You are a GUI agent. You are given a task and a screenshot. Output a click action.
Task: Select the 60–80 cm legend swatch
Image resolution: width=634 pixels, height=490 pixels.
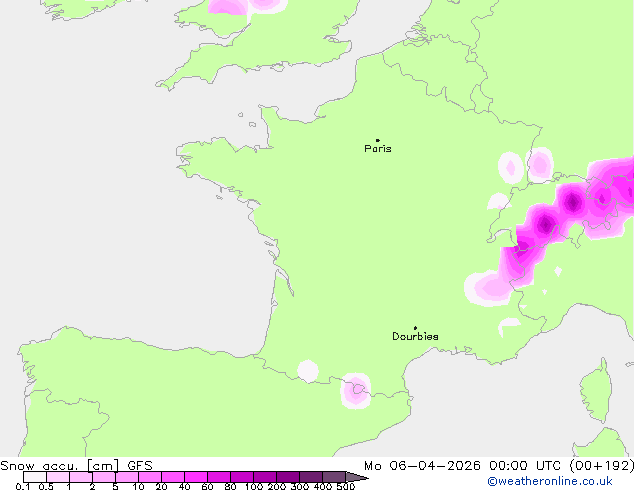tap(219, 477)
